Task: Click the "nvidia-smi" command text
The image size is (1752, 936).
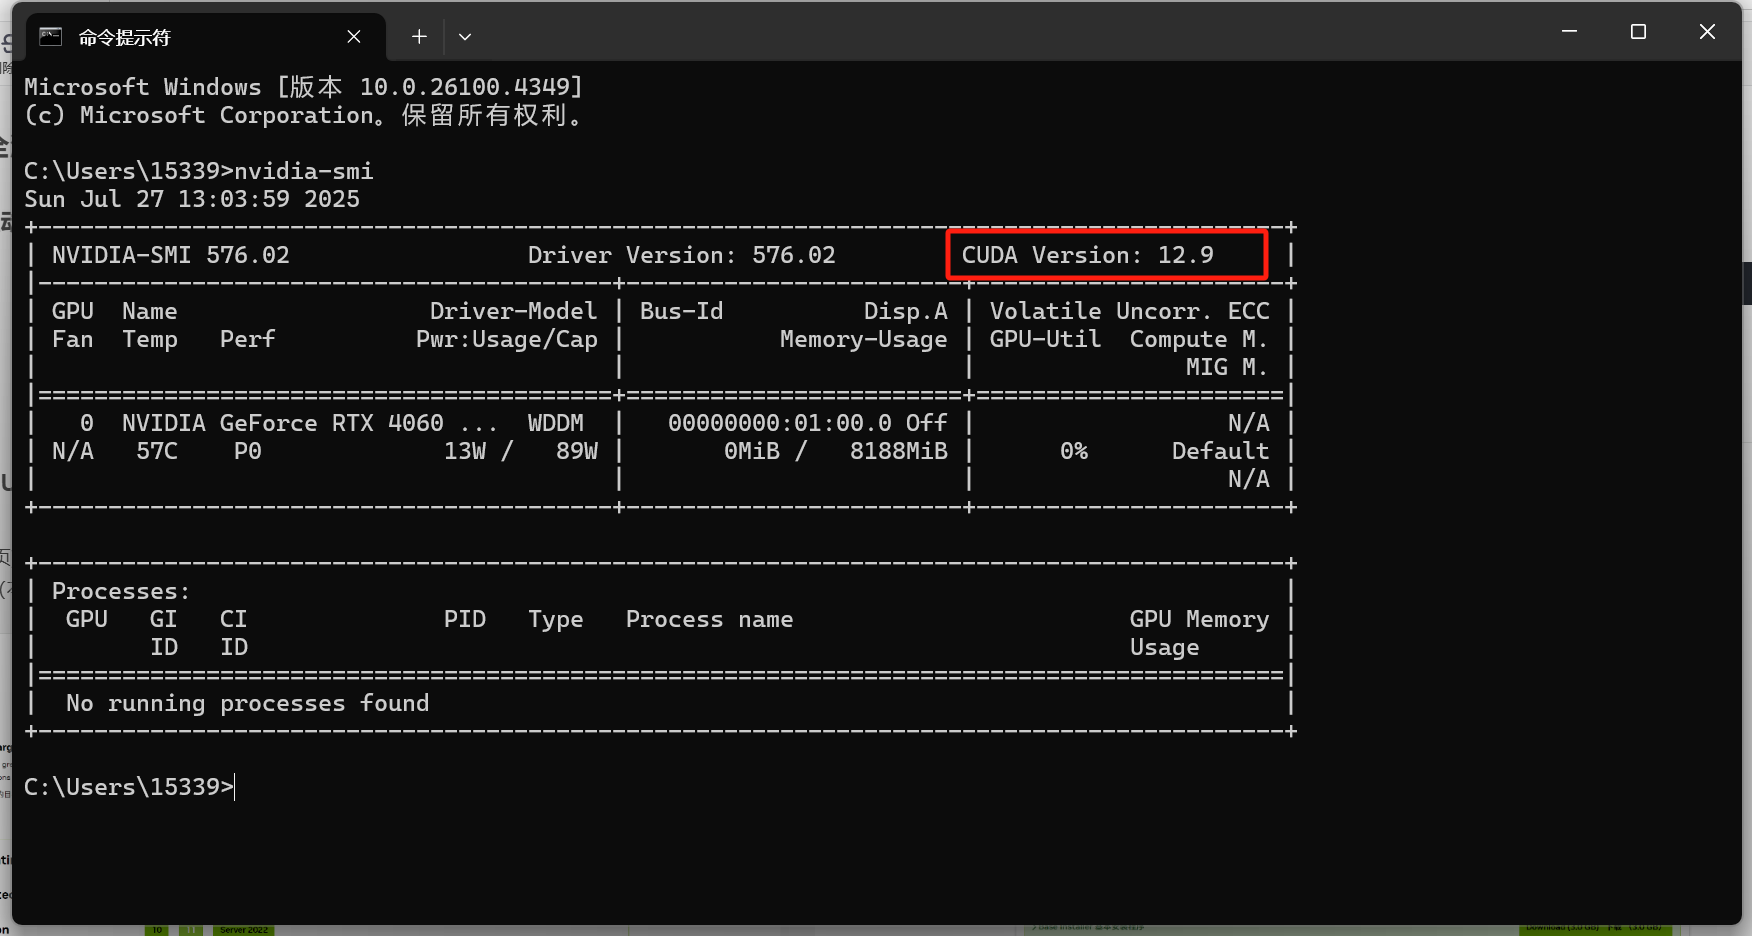Action: click(x=304, y=171)
